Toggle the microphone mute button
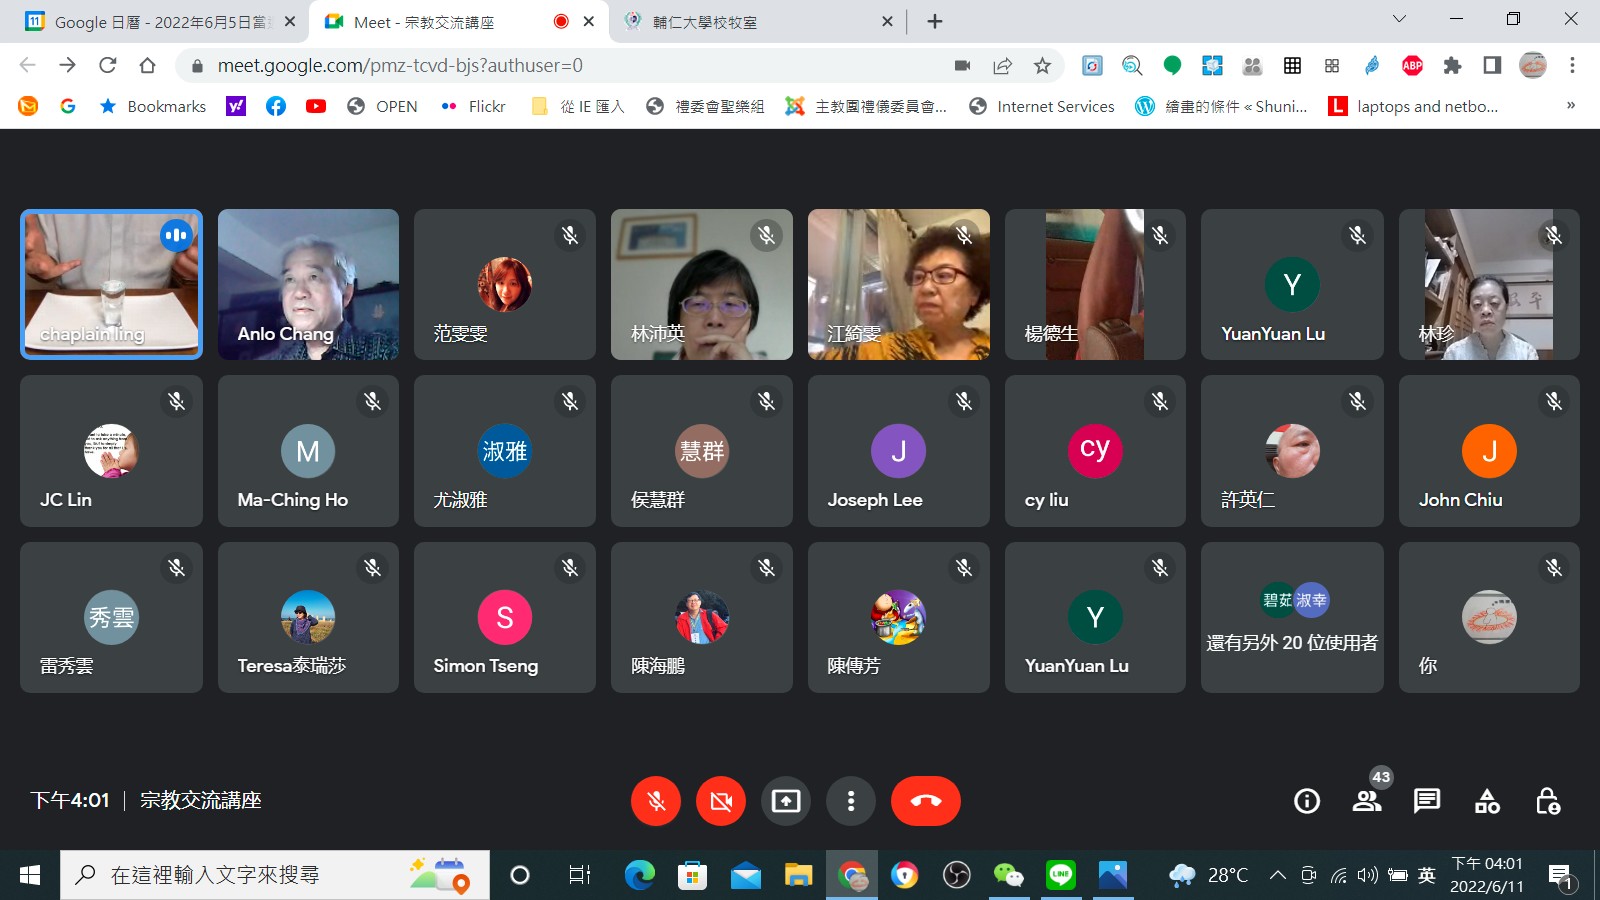The height and width of the screenshot is (900, 1600). pos(656,801)
